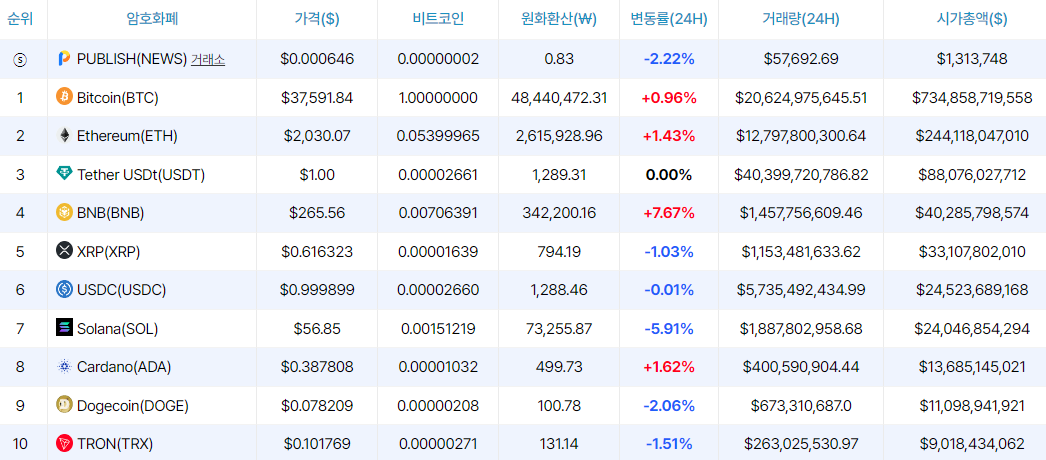The width and height of the screenshot is (1046, 460).
Task: Select PUBLISH market cap $1,313,748
Action: point(972,59)
